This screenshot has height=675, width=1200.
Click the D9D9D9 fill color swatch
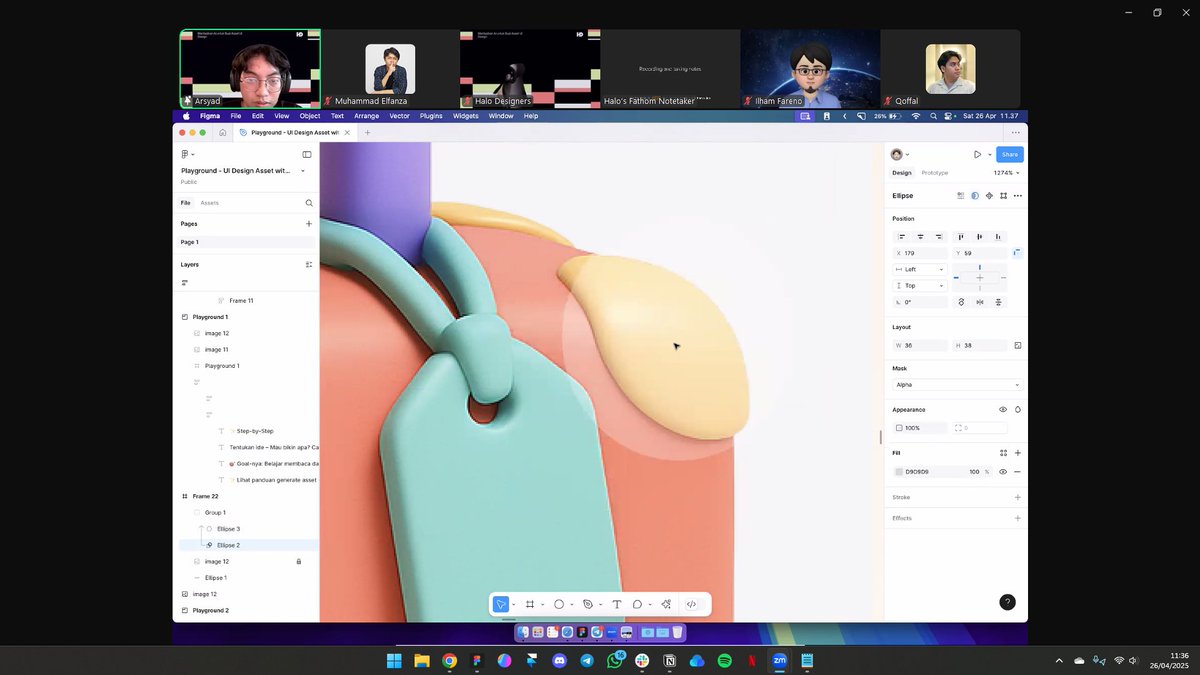point(899,471)
